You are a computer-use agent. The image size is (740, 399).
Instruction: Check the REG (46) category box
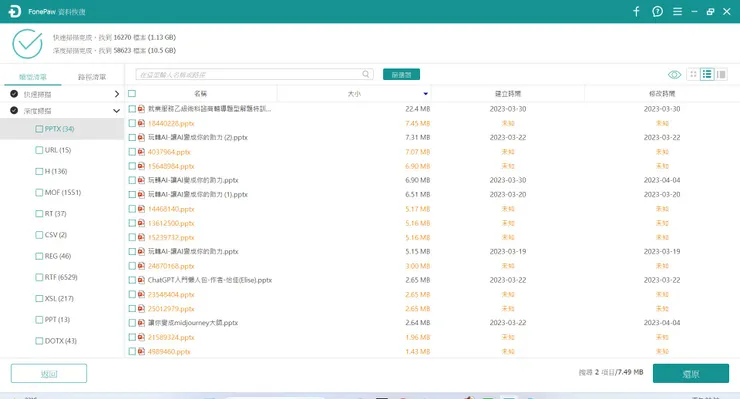click(x=39, y=256)
